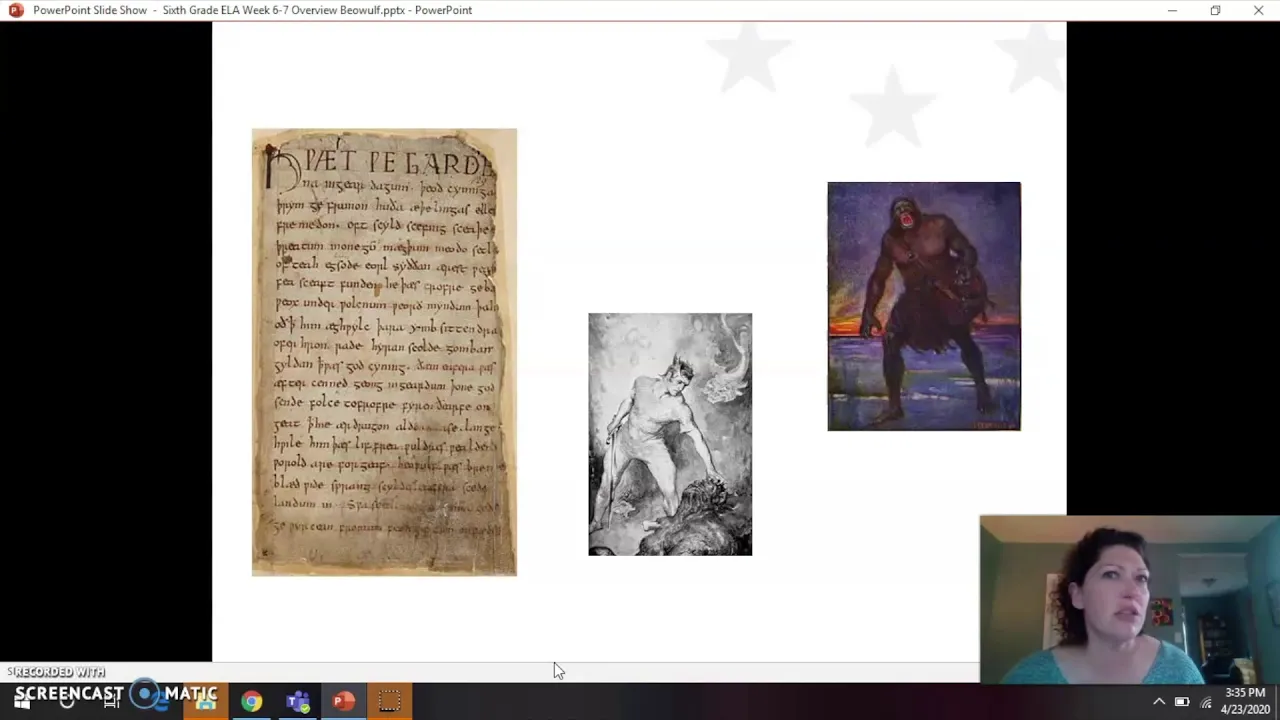
Task: Click the Beowulf manuscript image
Action: point(384,352)
